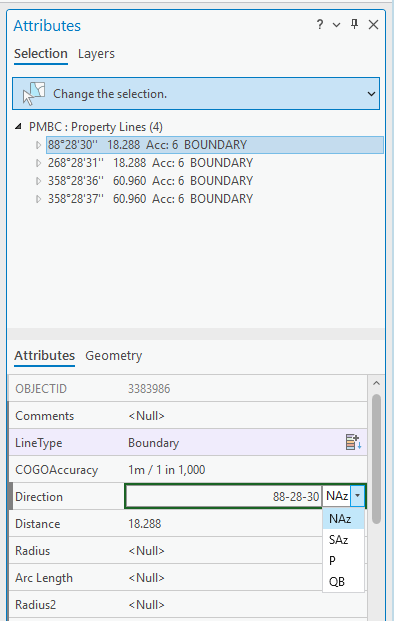This screenshot has height=621, width=394.
Task: Switch to the Layers tab
Action: (96, 54)
